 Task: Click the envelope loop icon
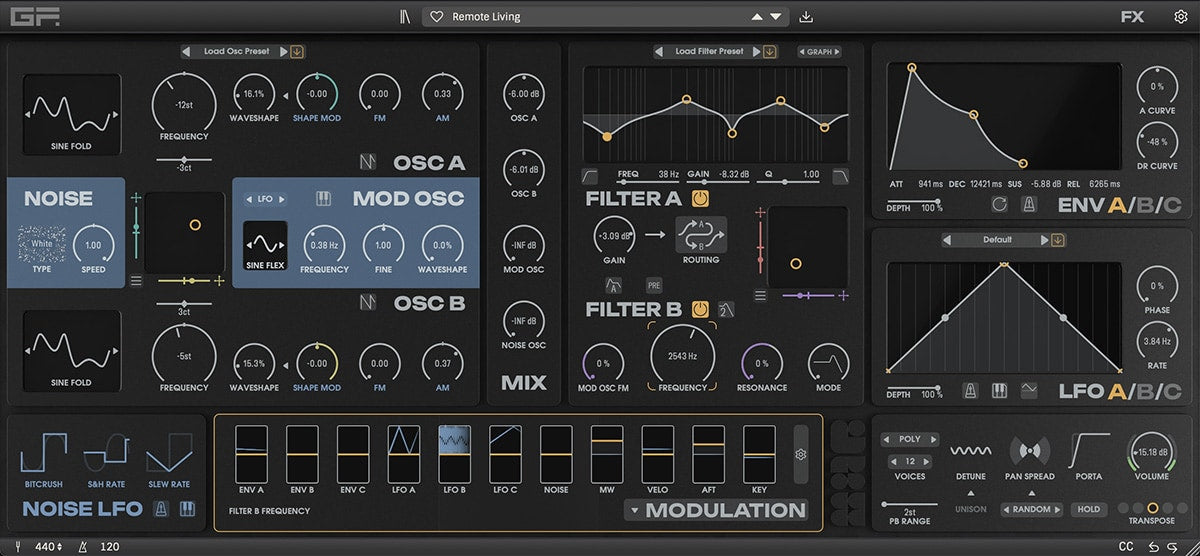(999, 205)
